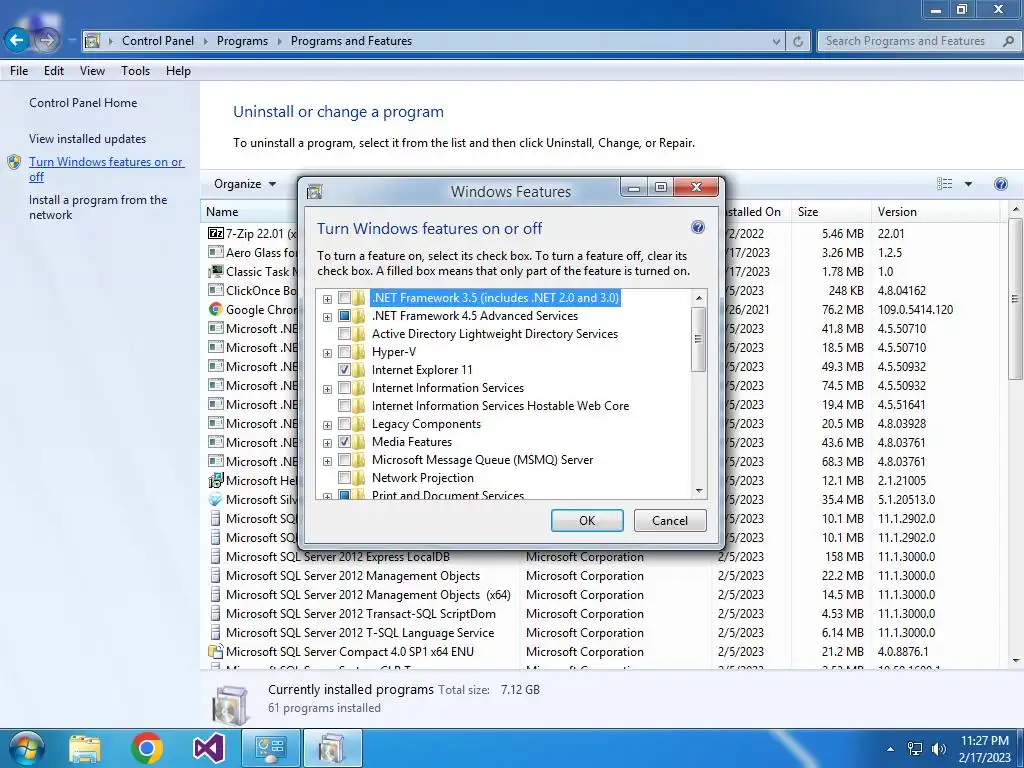1024x768 pixels.
Task: Expand the Hyper-V tree node
Action: pyautogui.click(x=327, y=353)
